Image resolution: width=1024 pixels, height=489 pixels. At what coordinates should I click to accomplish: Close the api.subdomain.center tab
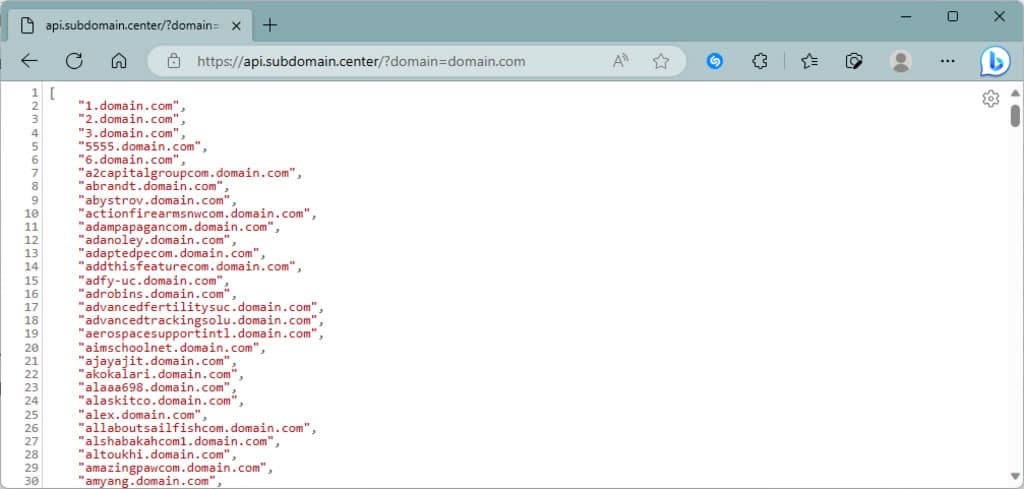tap(235, 24)
